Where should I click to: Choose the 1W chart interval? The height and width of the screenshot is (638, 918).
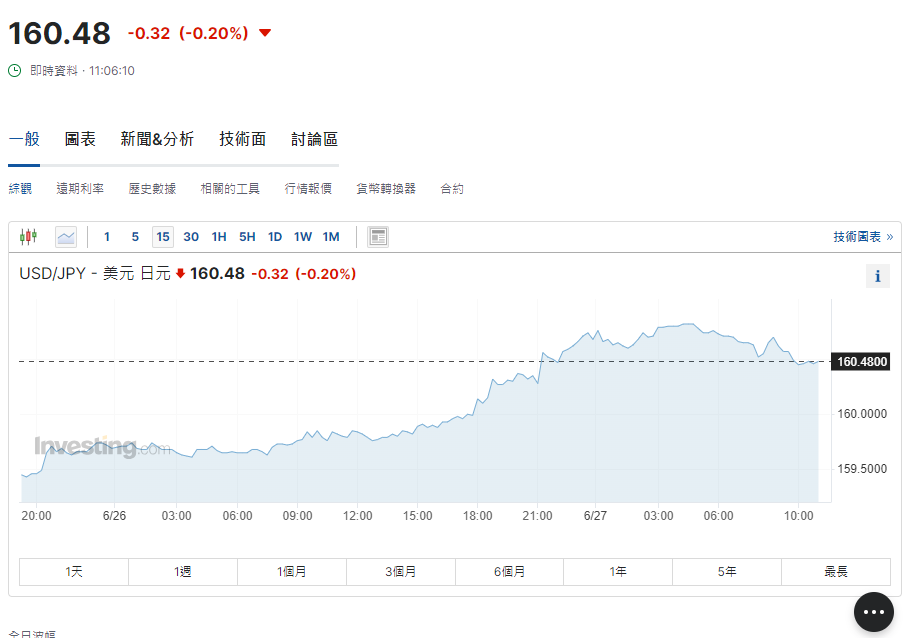coord(303,237)
